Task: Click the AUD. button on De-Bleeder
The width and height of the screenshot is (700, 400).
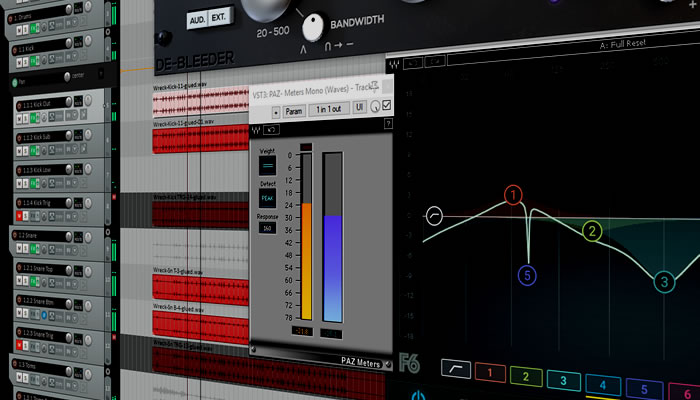Action: coord(197,20)
